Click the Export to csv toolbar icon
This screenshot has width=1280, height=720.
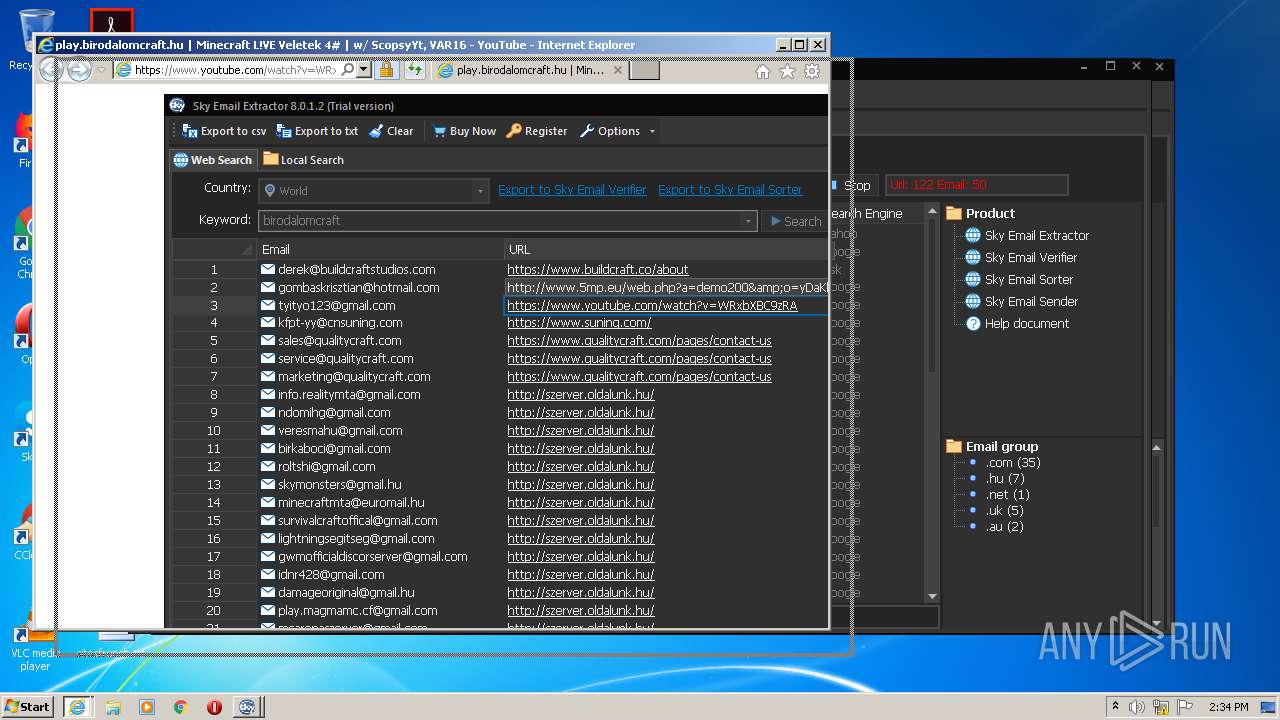[190, 131]
